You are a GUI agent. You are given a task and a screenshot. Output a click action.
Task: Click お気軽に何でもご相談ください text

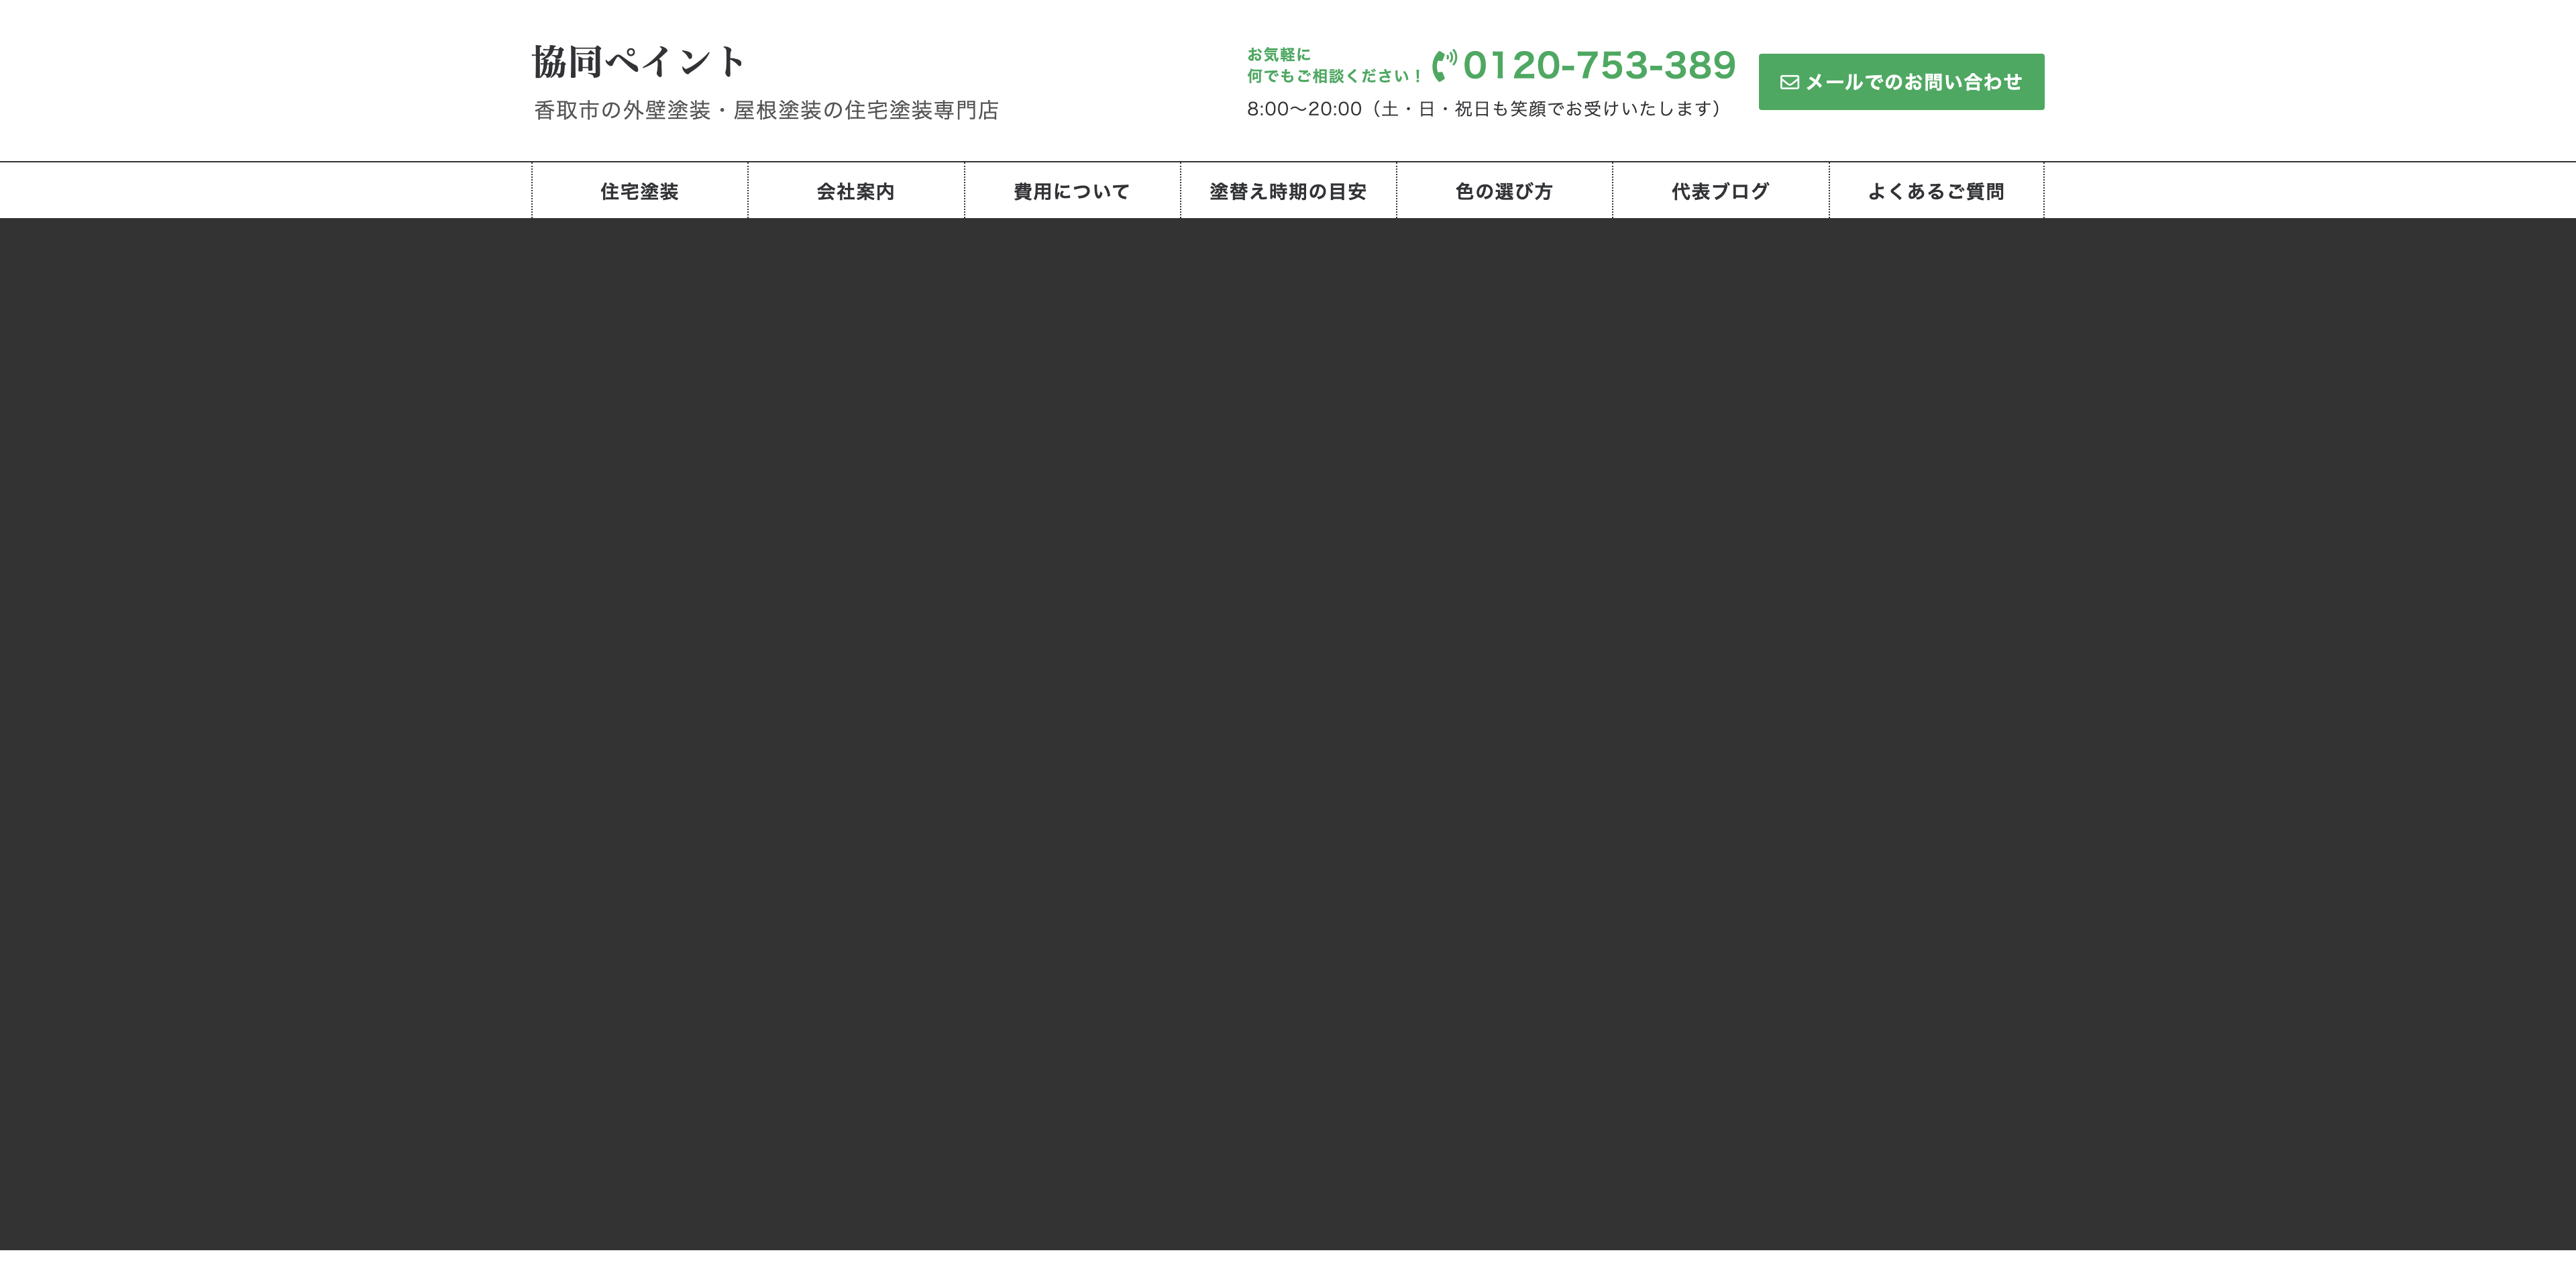coord(1334,65)
